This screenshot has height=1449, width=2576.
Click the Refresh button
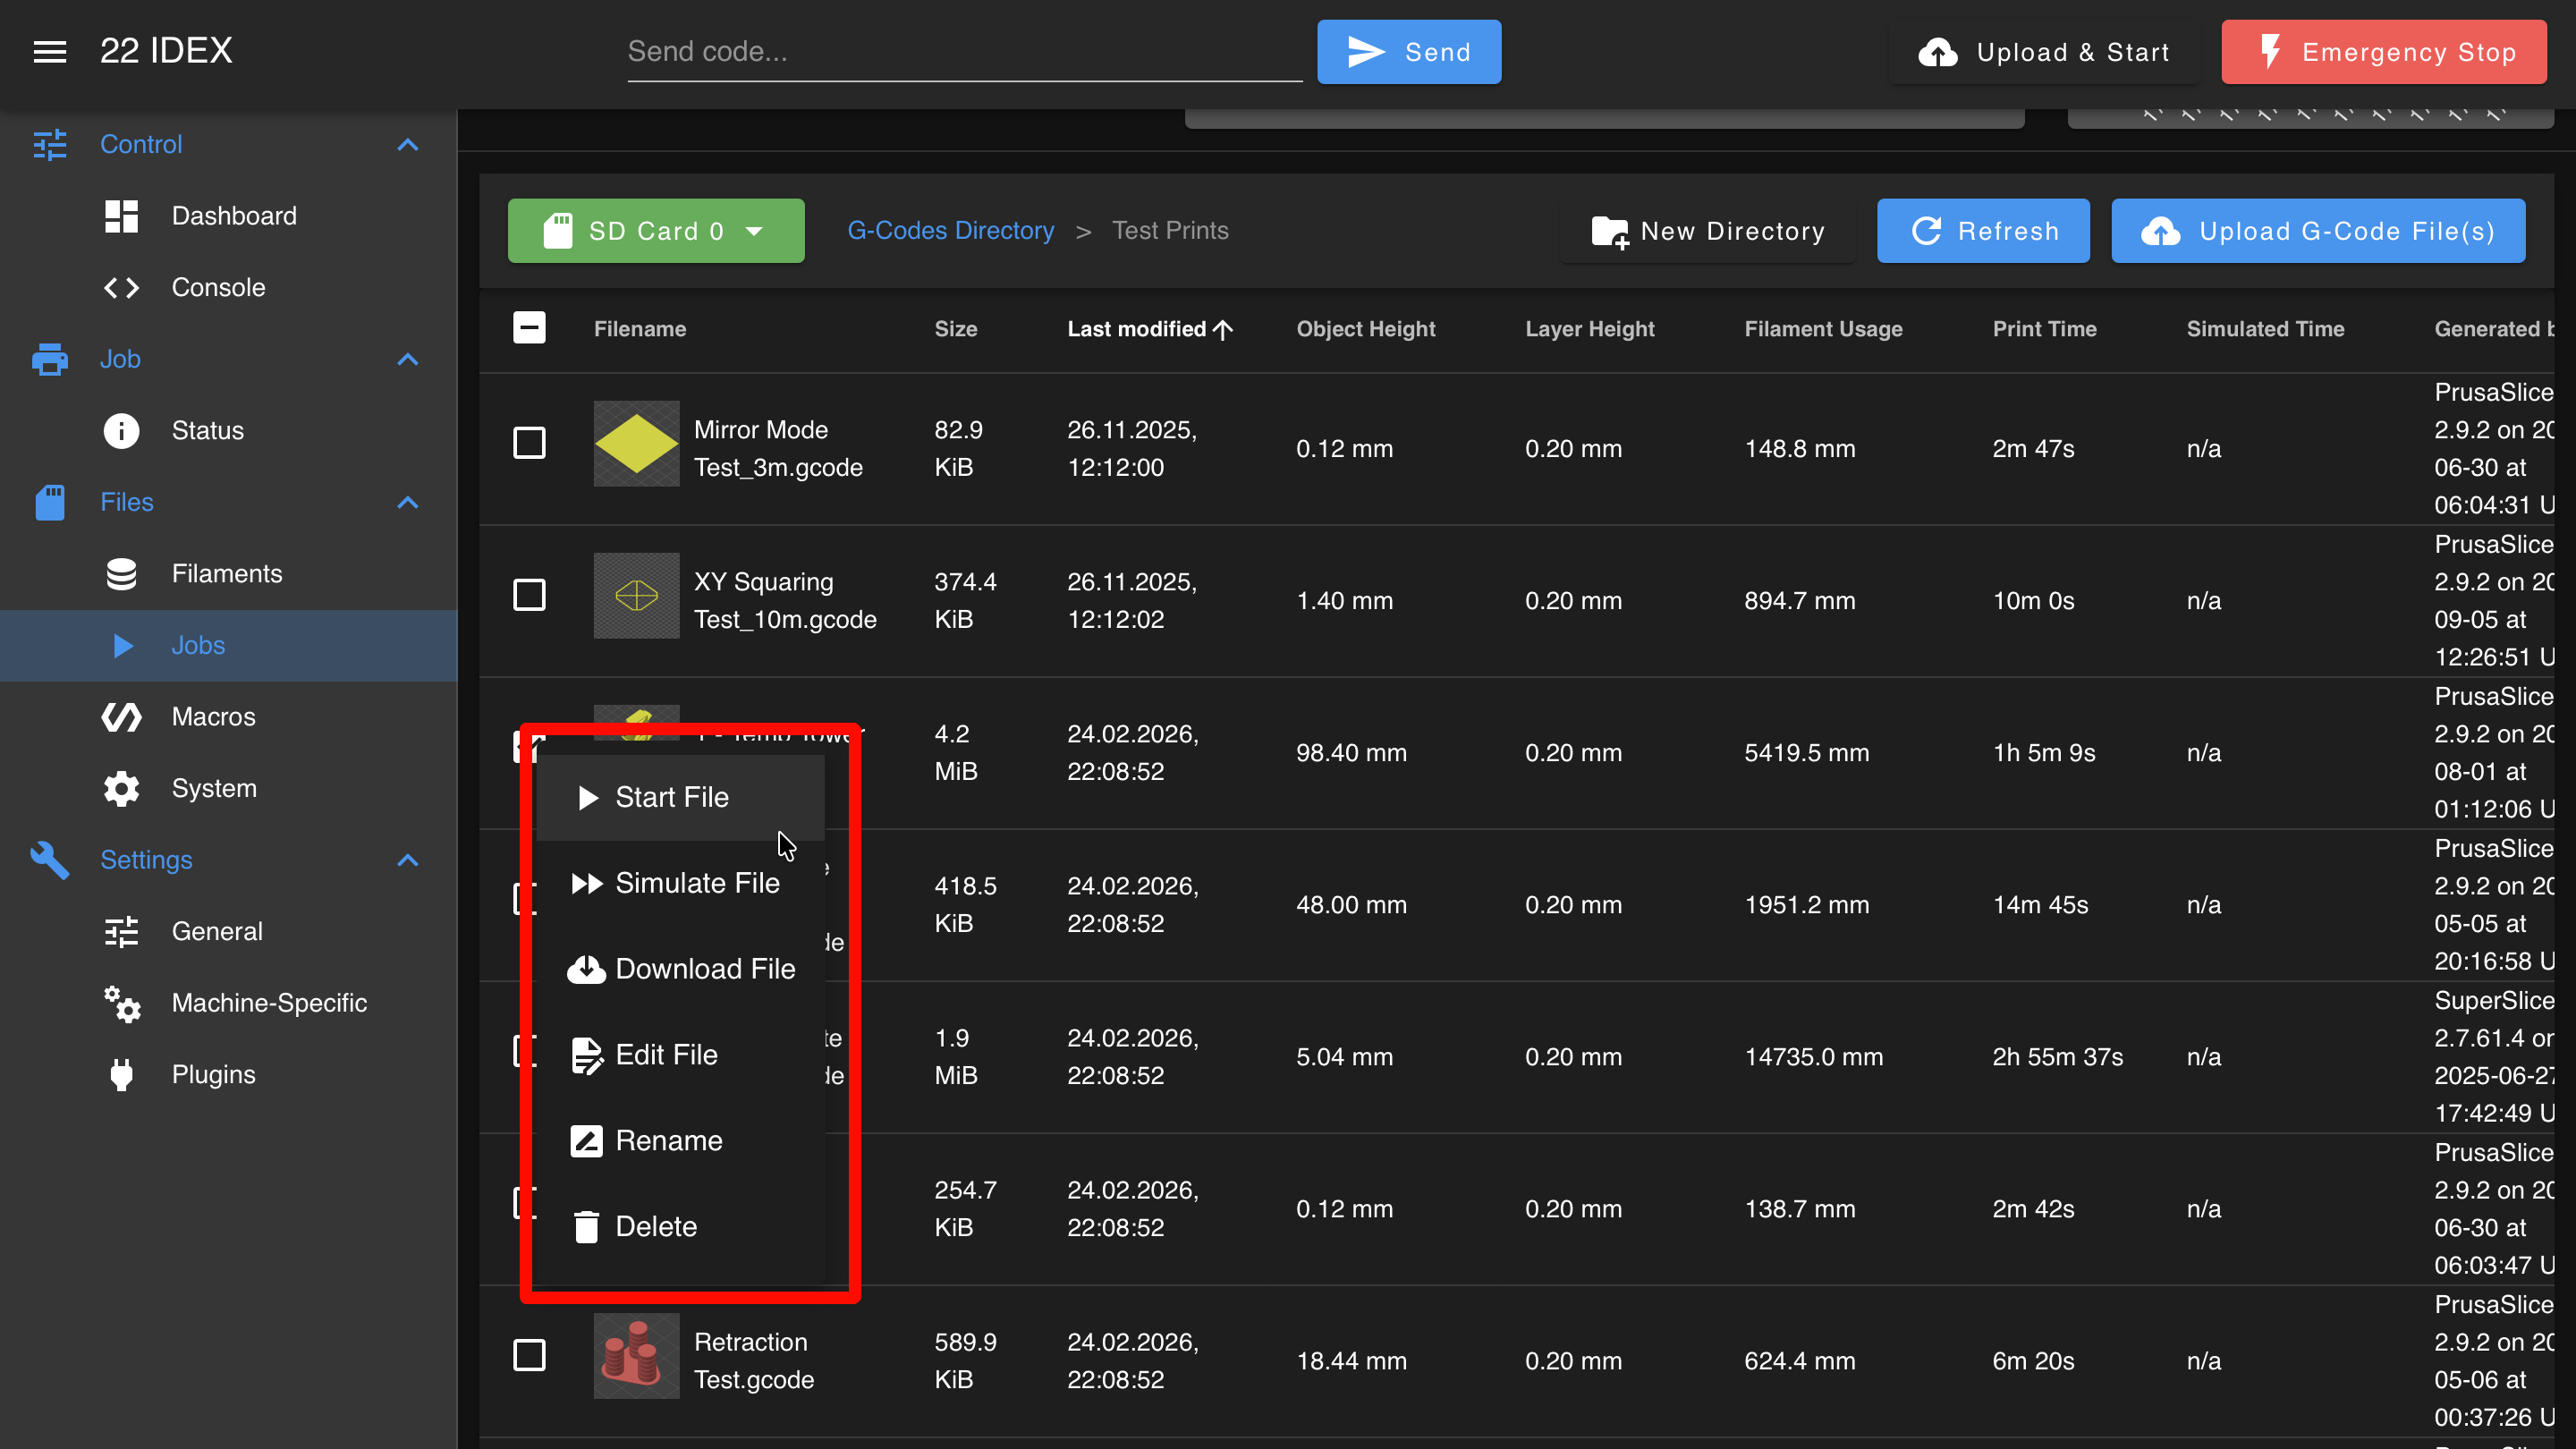click(x=1983, y=231)
